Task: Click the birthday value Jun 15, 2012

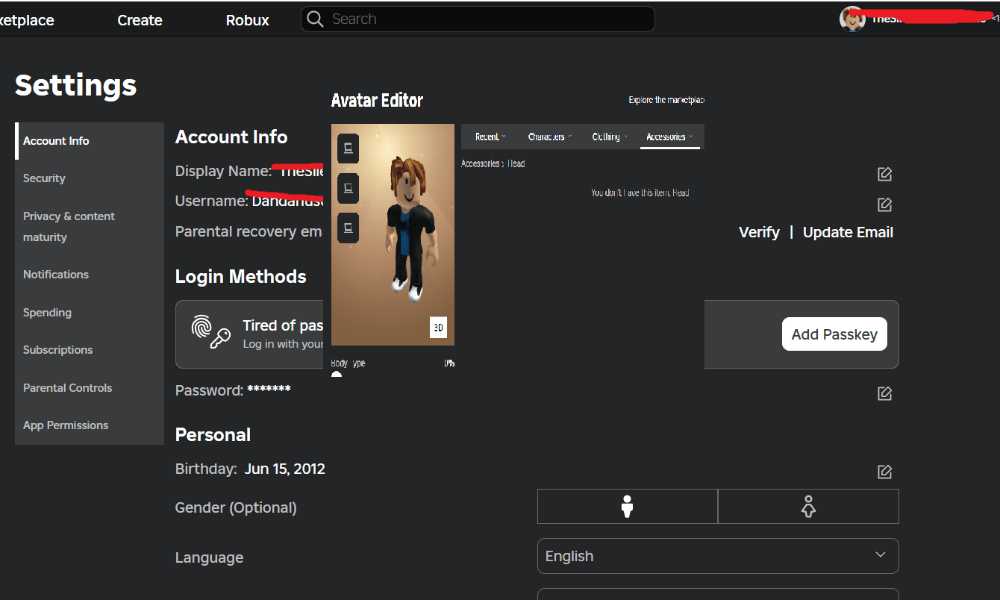Action: click(285, 469)
